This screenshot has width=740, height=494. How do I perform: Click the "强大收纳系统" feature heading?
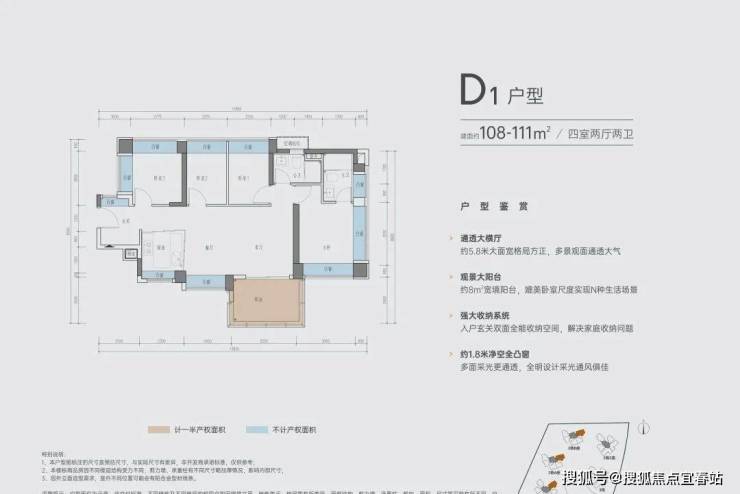(485, 316)
